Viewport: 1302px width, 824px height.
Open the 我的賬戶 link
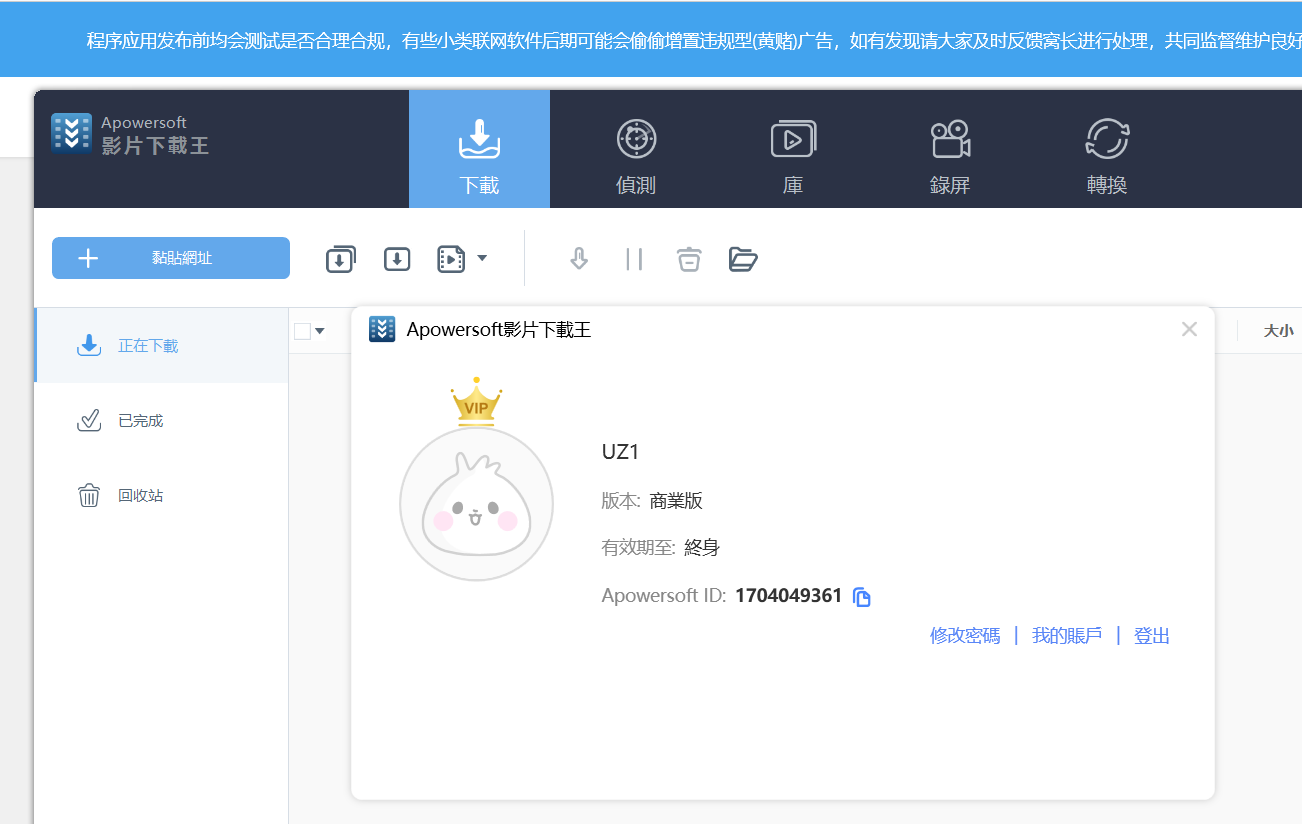click(1067, 635)
